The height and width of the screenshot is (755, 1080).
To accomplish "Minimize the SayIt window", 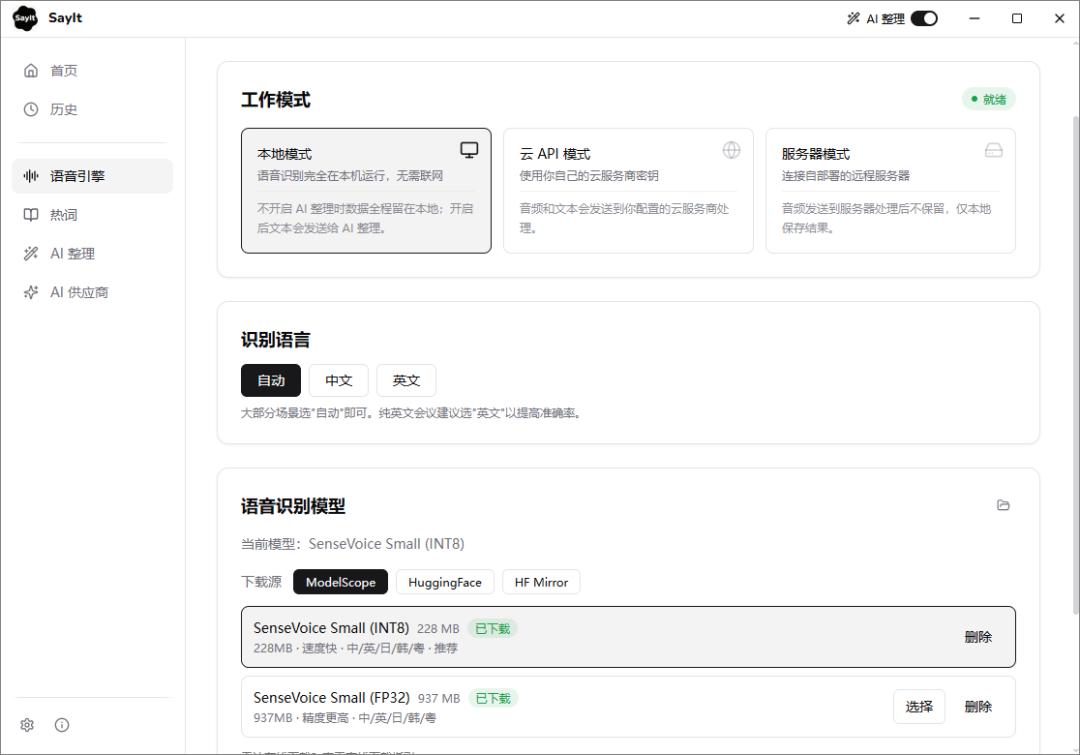I will (974, 19).
